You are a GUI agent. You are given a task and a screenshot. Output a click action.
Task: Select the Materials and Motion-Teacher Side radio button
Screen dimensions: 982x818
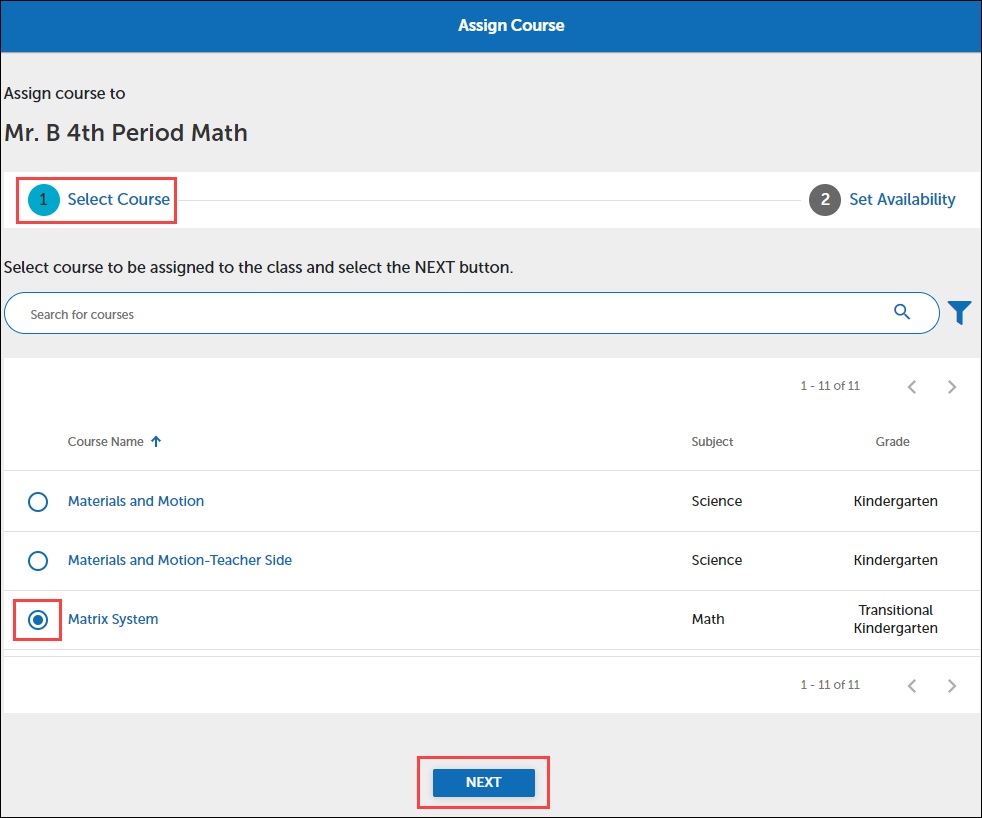38,560
